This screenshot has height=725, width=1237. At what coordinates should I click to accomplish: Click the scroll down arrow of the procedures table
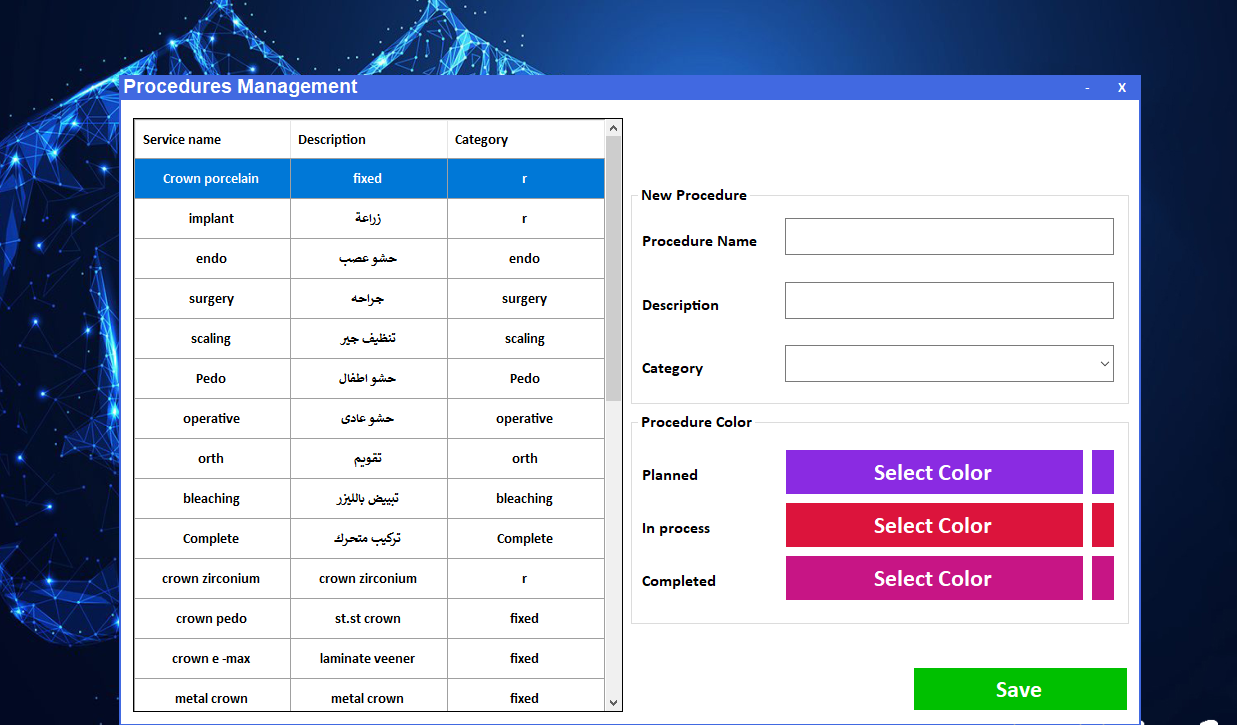(614, 703)
